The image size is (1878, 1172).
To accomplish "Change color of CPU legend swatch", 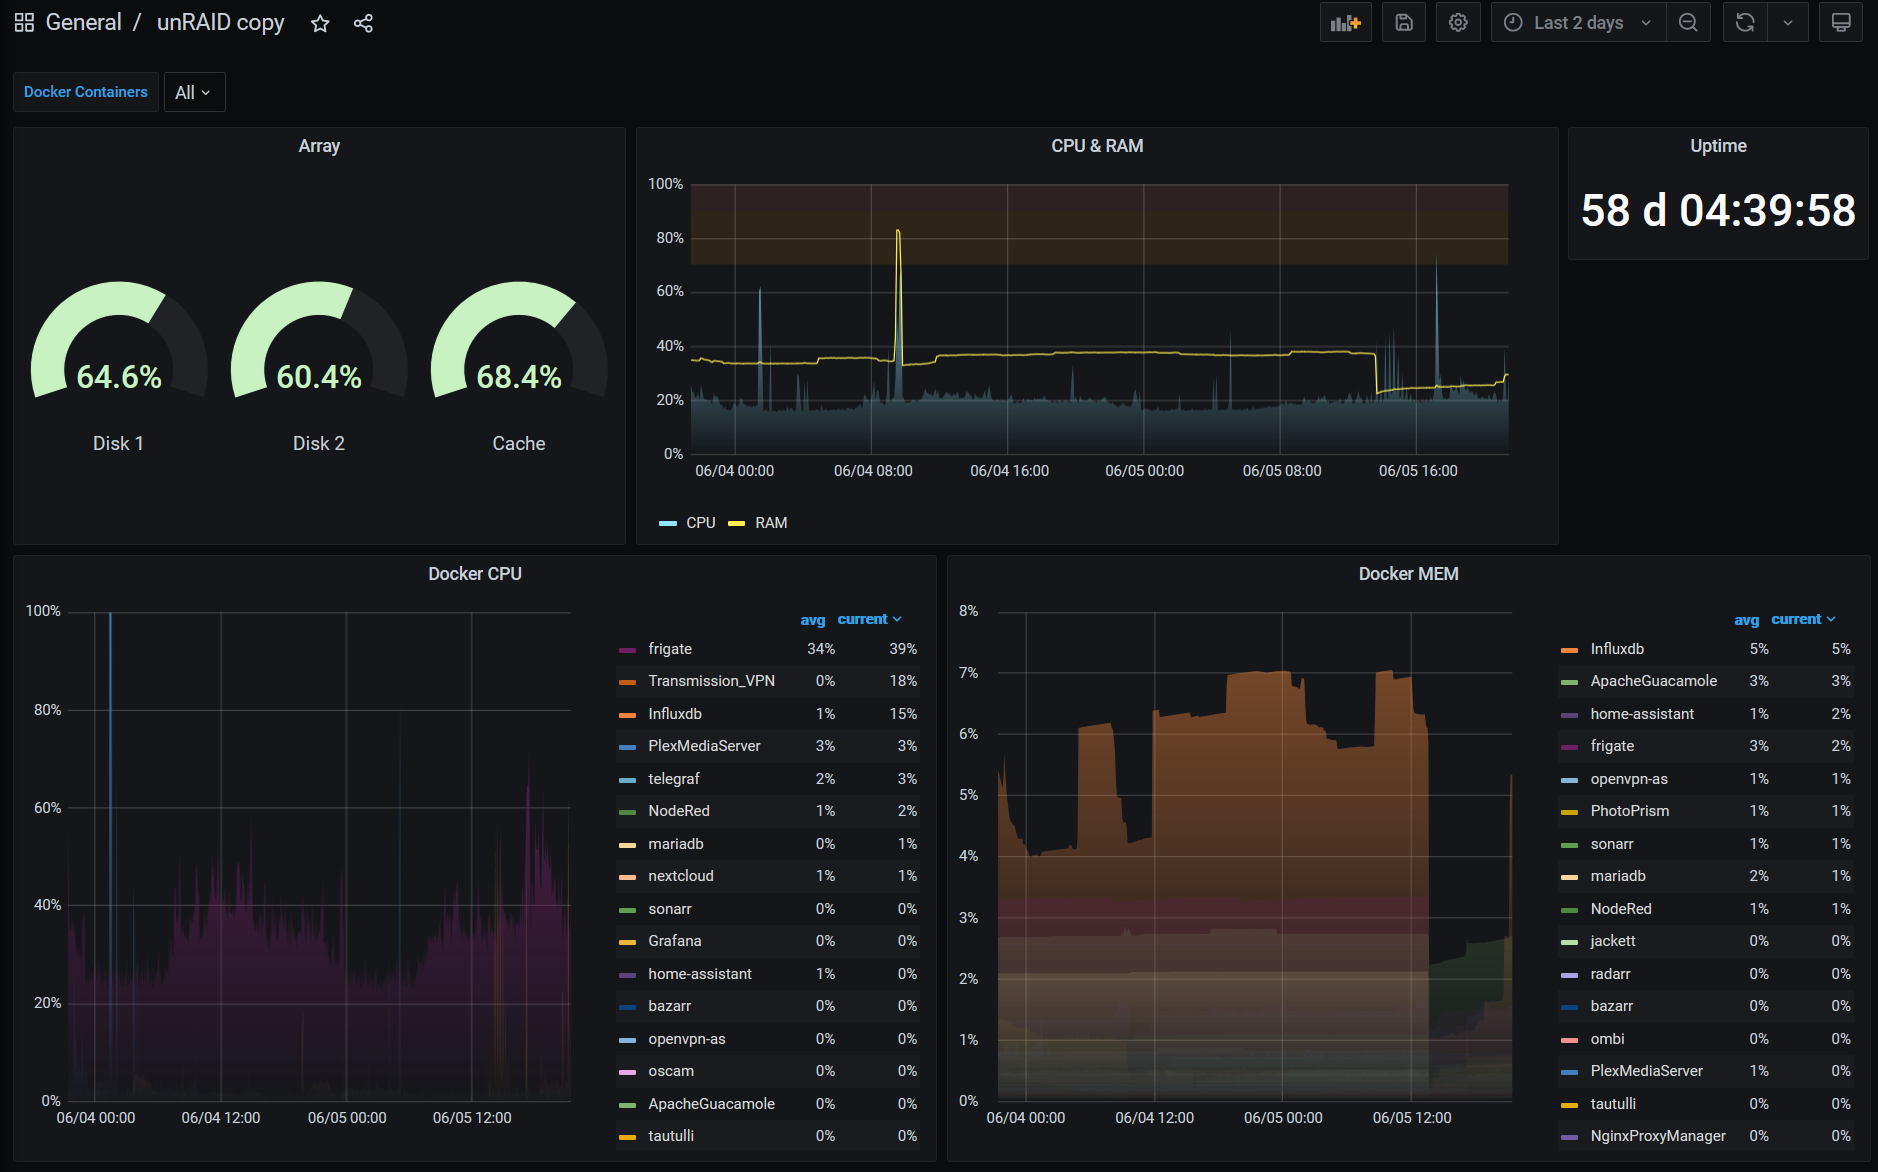I will [668, 524].
